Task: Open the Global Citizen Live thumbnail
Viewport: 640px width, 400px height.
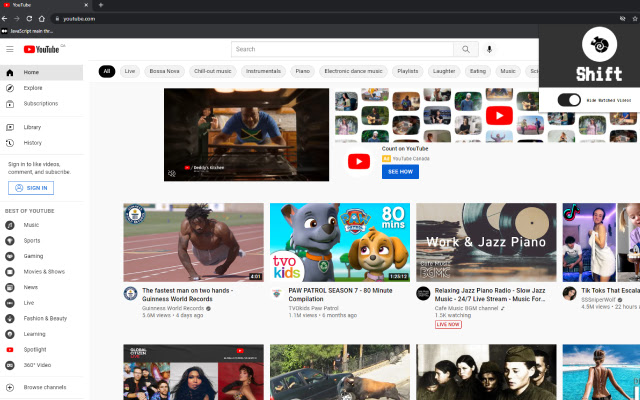Action: [193, 372]
